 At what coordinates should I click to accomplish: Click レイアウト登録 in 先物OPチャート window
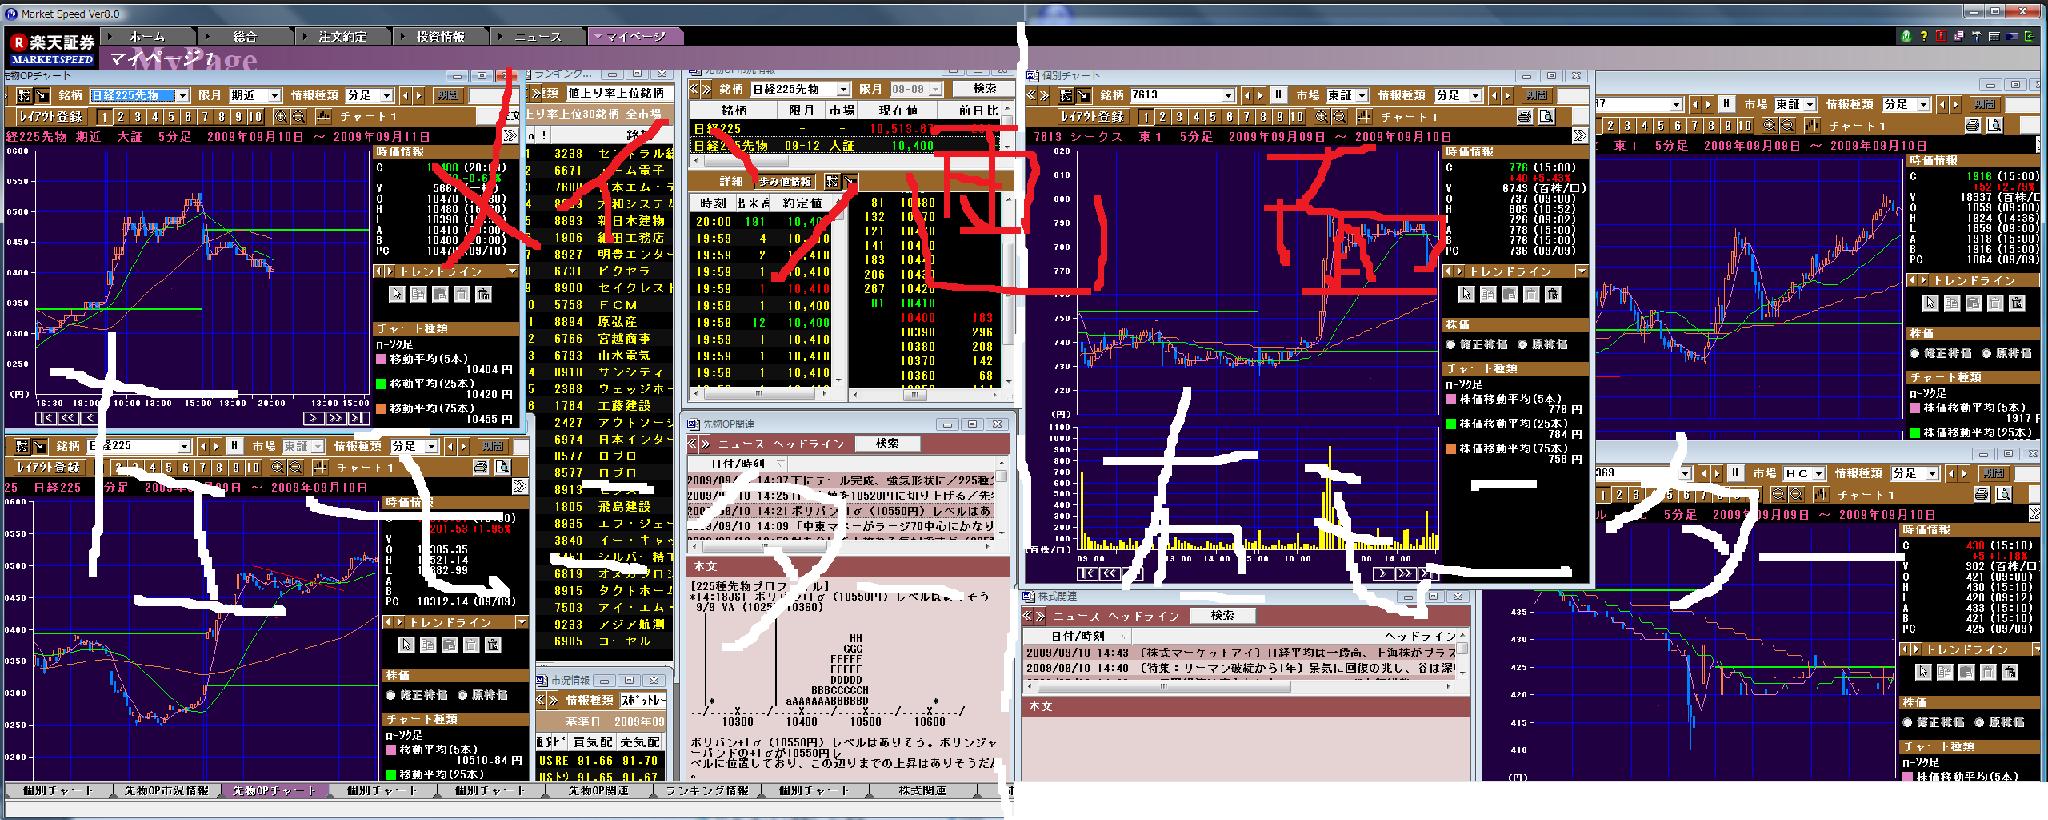tap(50, 117)
